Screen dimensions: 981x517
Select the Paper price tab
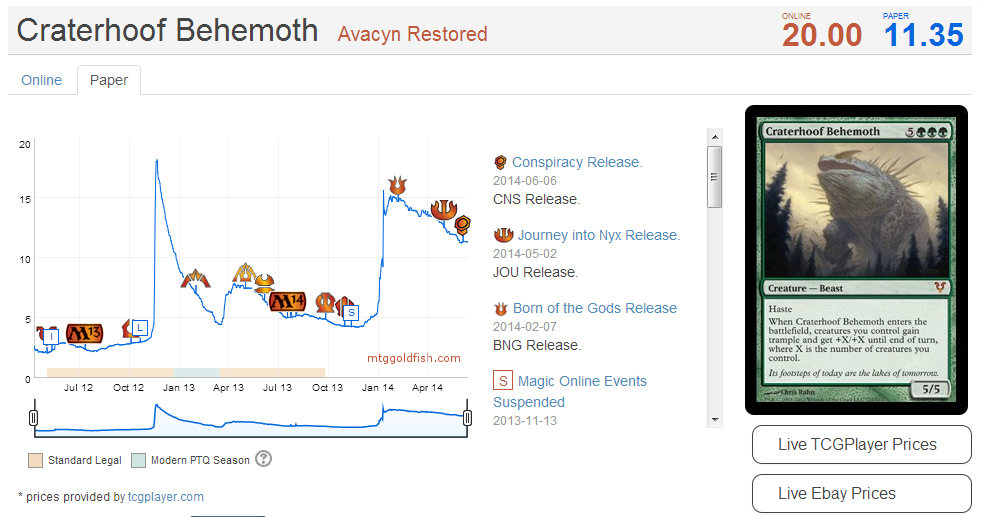pos(109,80)
